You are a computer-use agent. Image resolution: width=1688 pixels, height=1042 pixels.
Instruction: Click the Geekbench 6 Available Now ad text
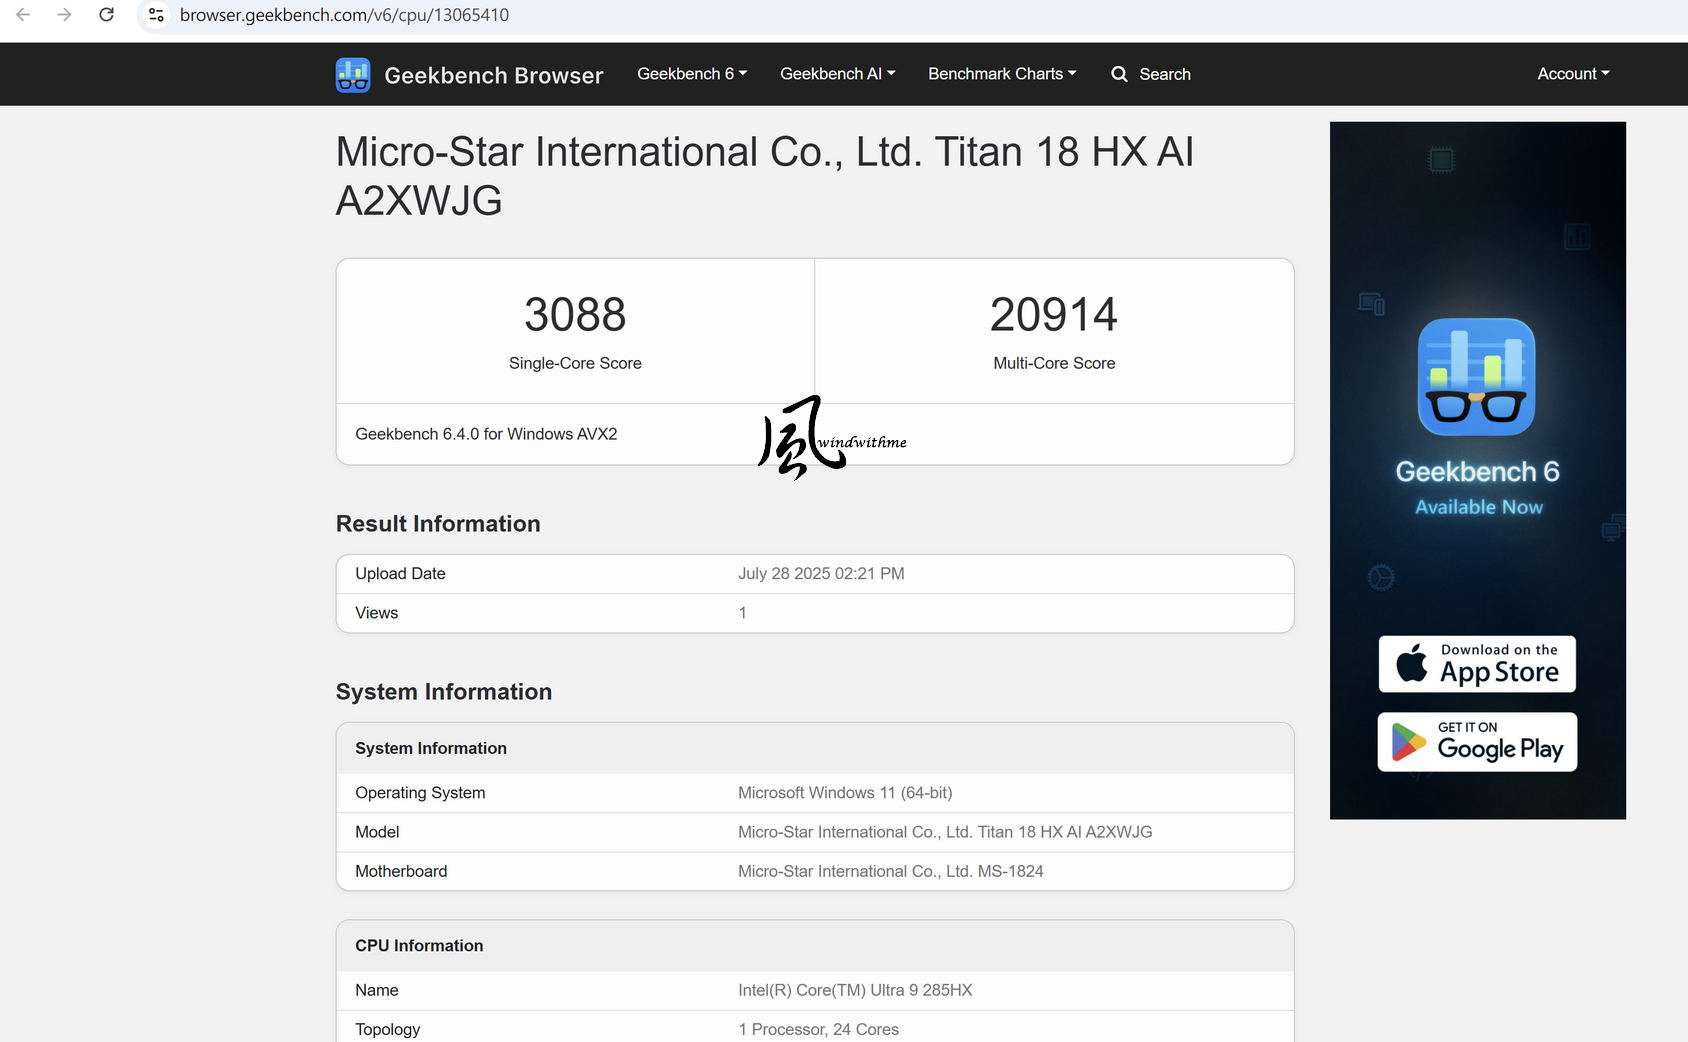coord(1478,488)
